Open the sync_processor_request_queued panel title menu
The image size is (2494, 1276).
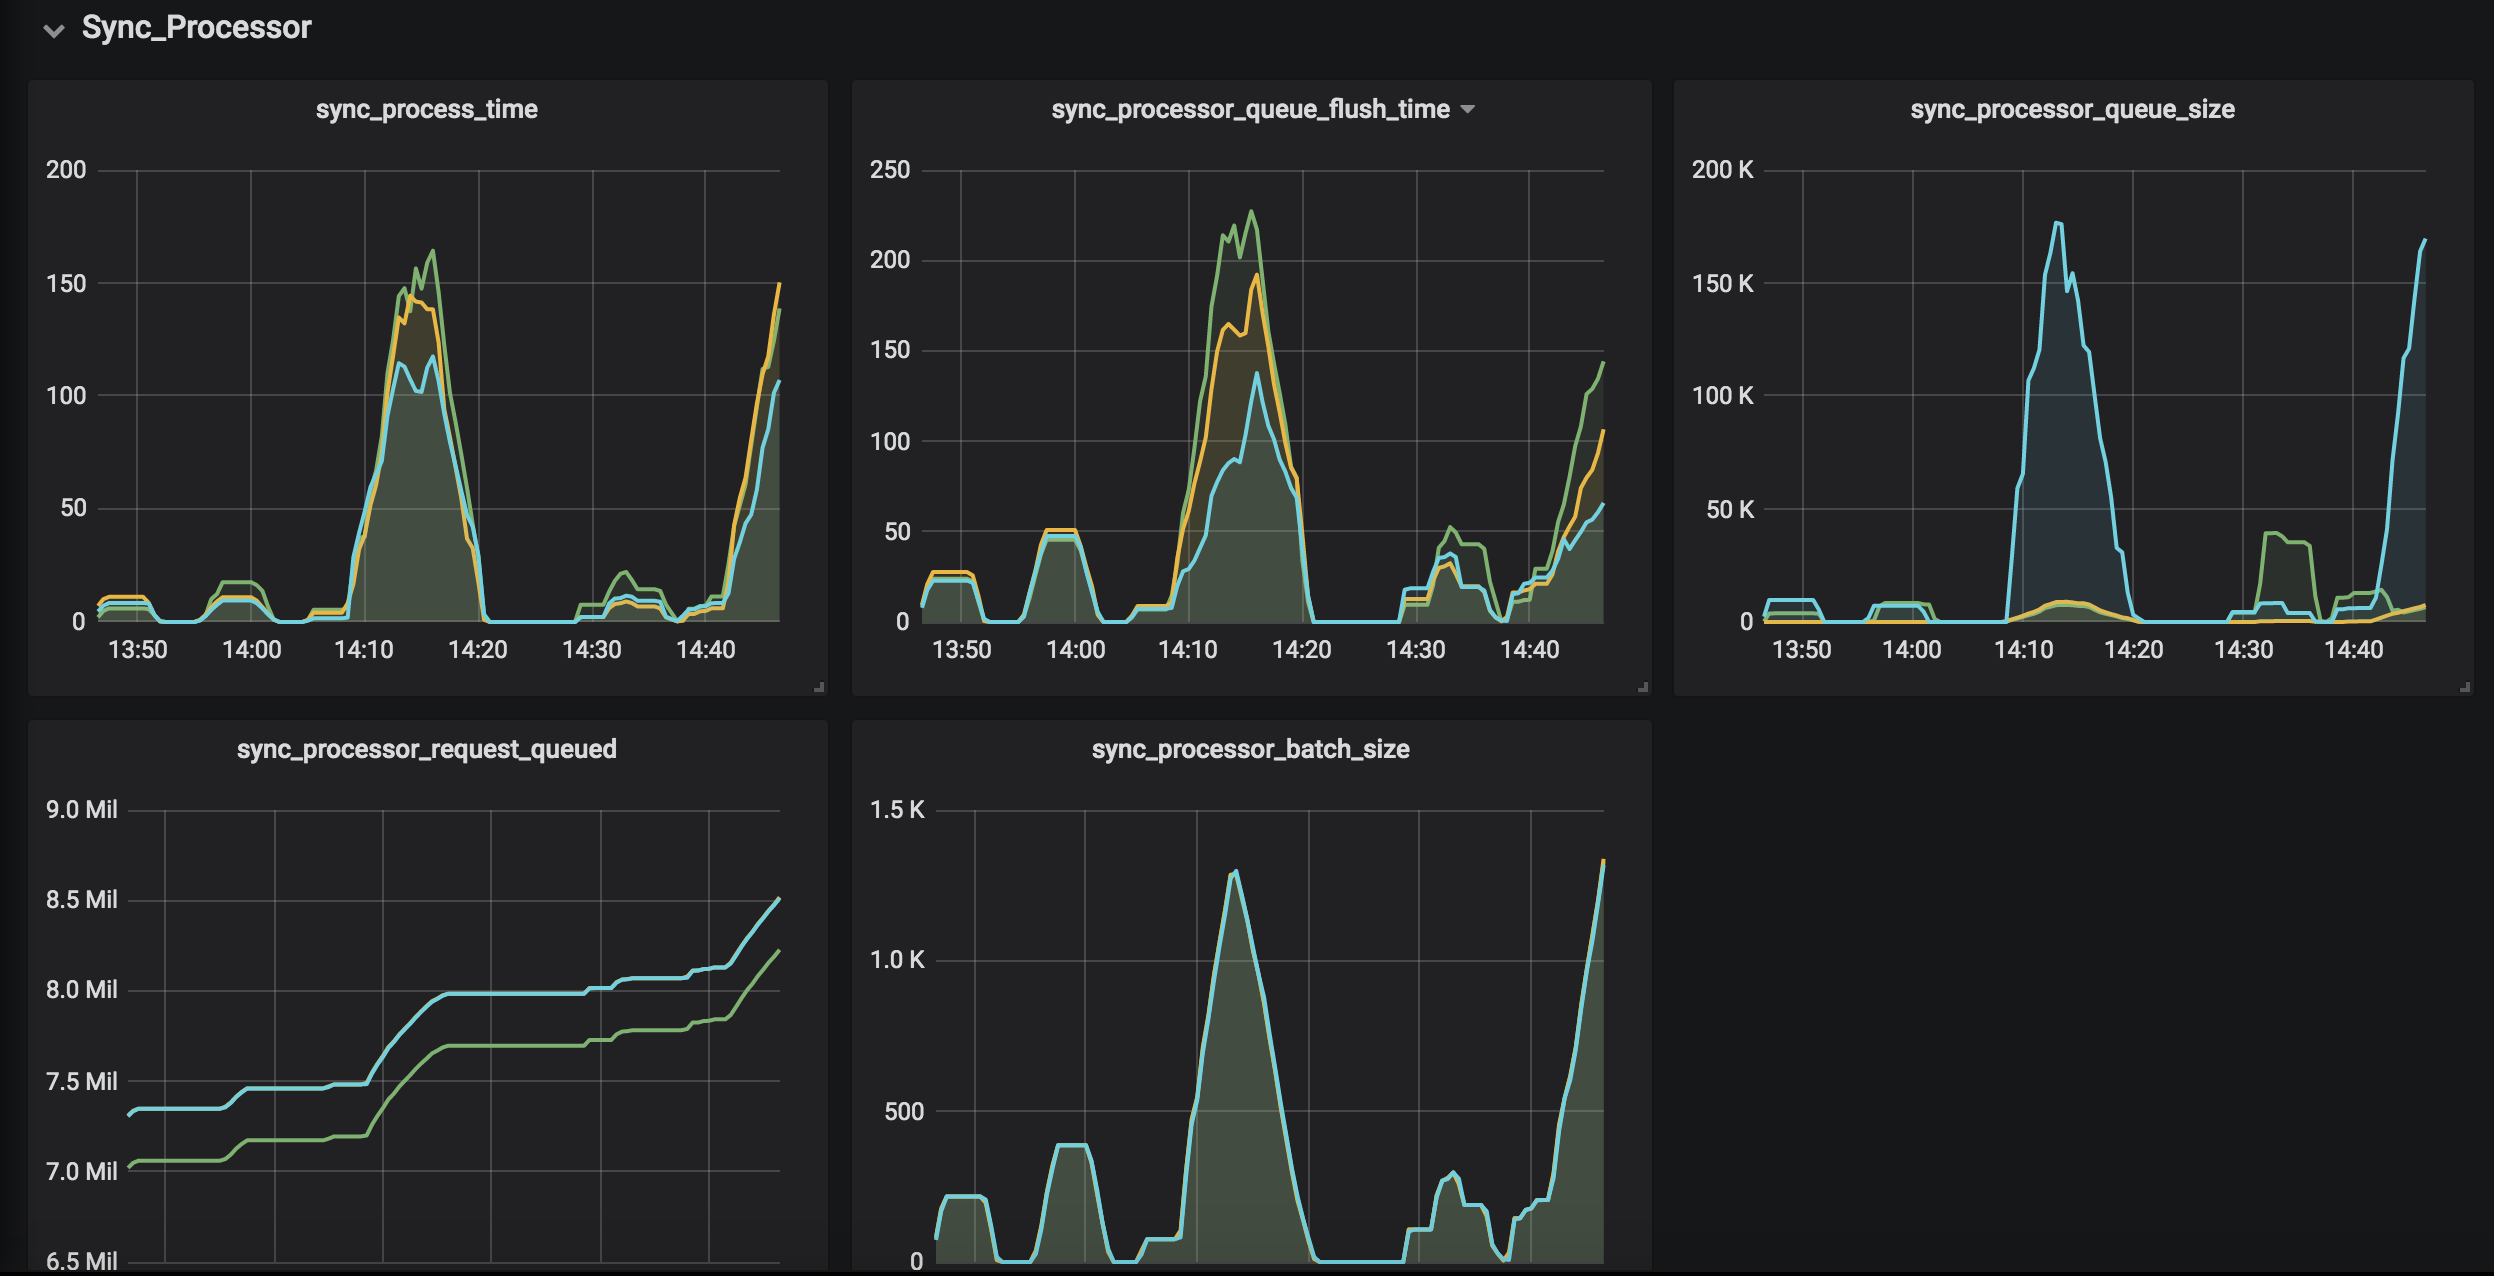(426, 749)
